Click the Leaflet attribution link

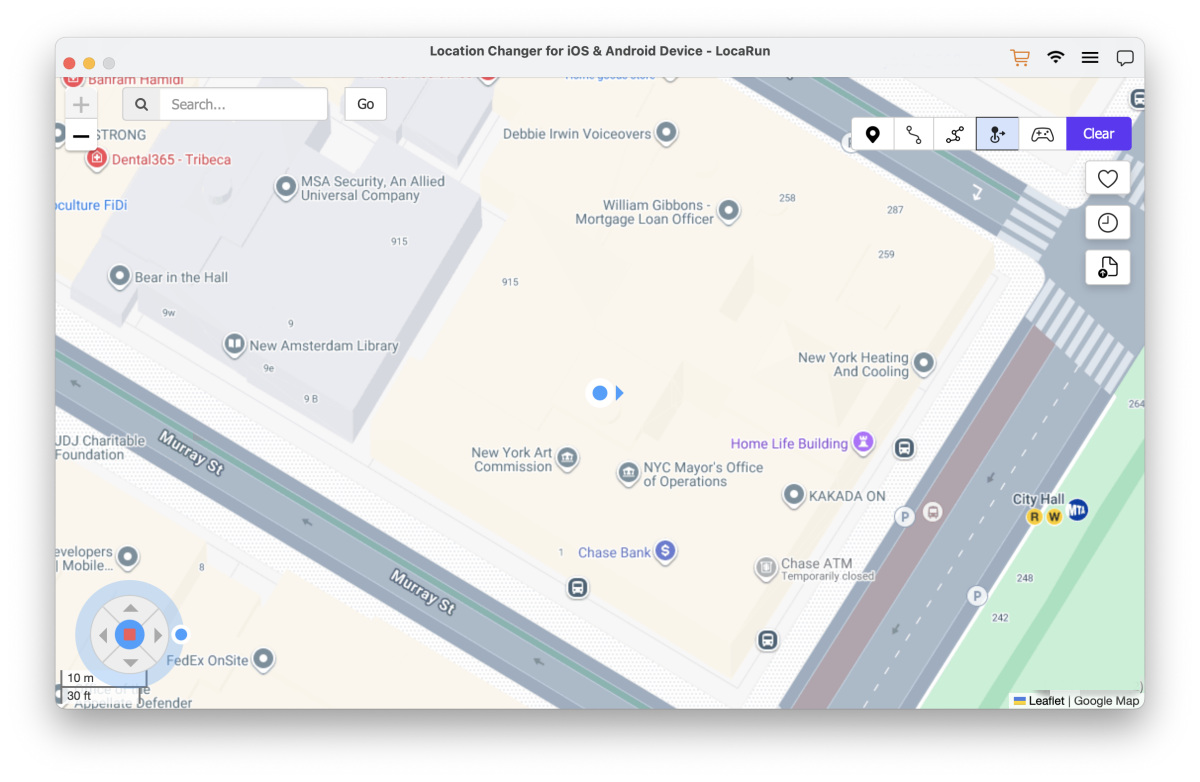pos(1046,701)
